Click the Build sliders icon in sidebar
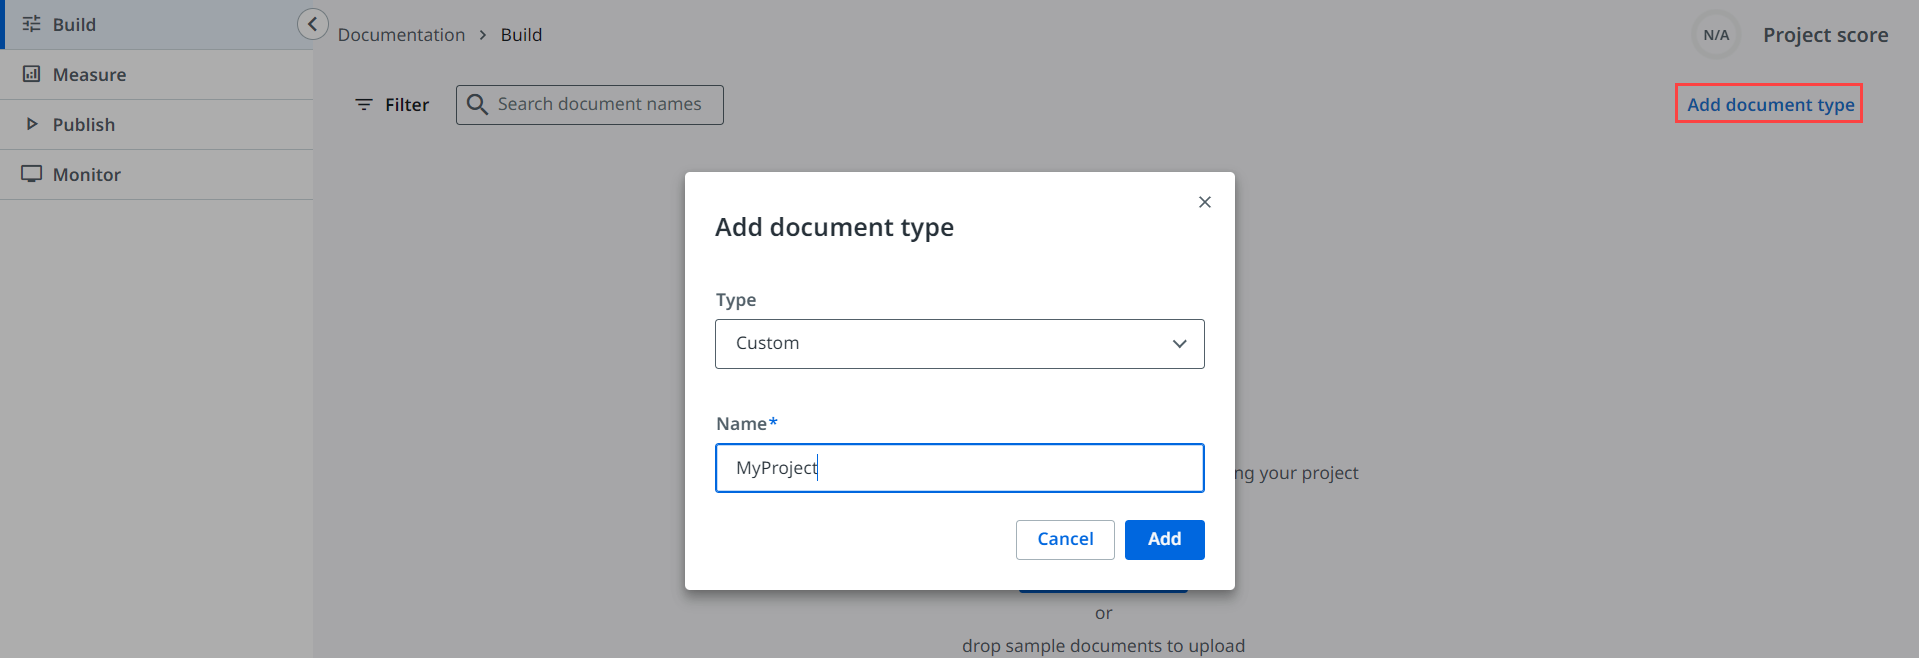Image resolution: width=1919 pixels, height=658 pixels. (x=31, y=24)
